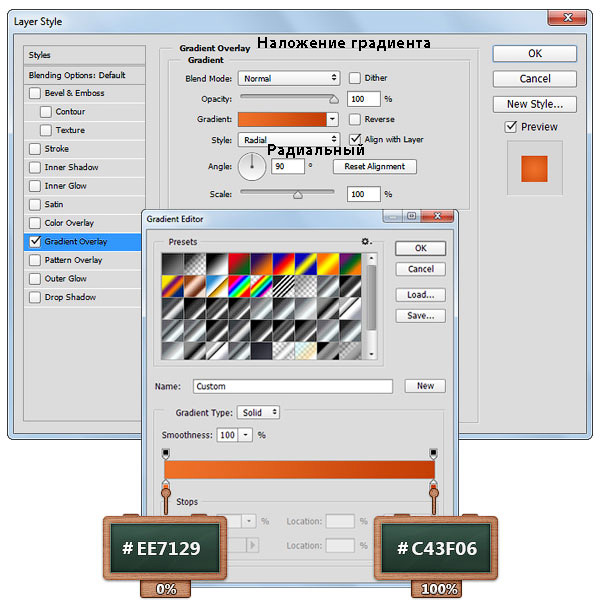Click OK in Layer Style dialog
Viewport: 600px width, 600px height.
535,54
